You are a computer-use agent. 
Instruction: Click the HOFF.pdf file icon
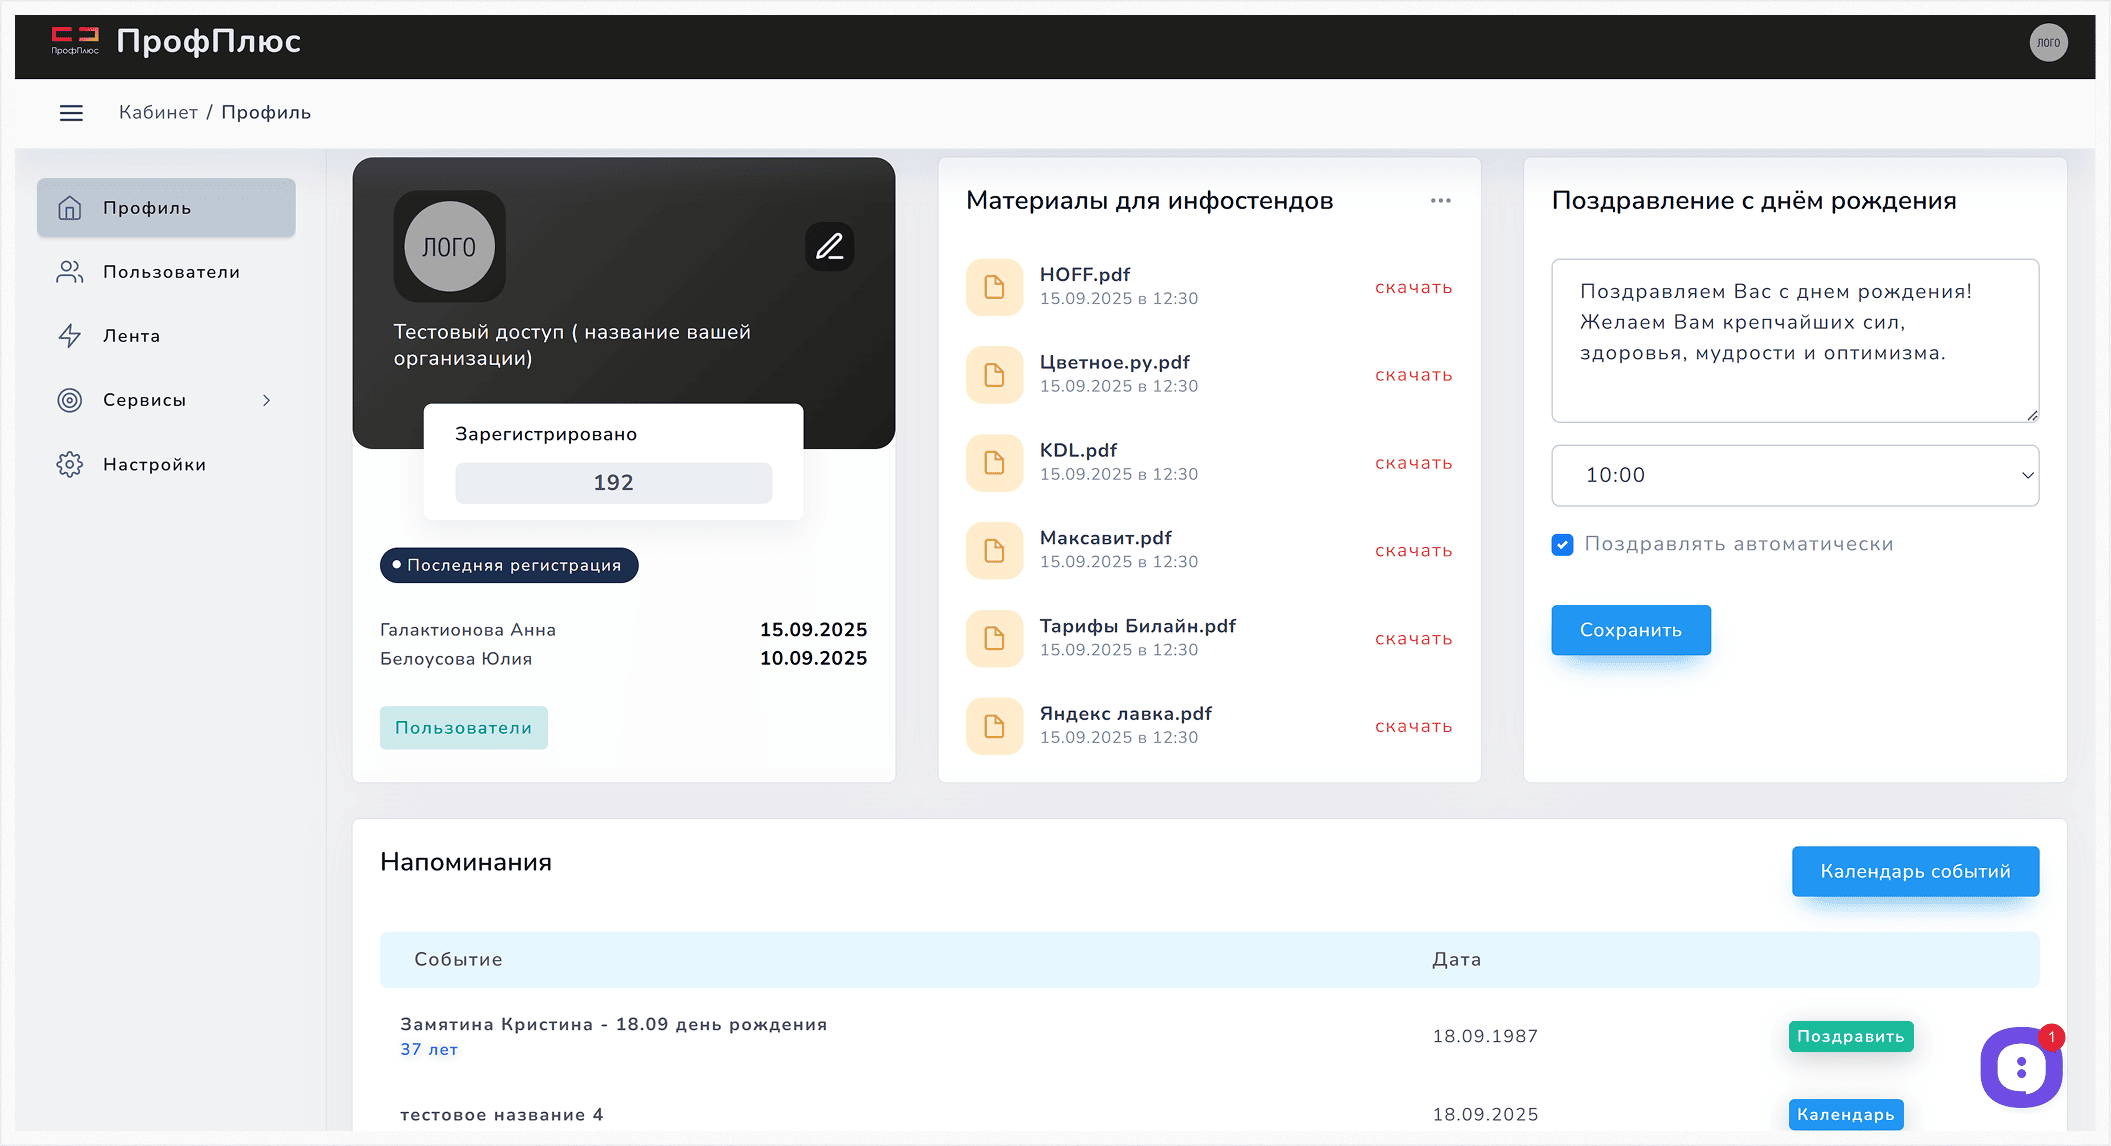(x=994, y=287)
